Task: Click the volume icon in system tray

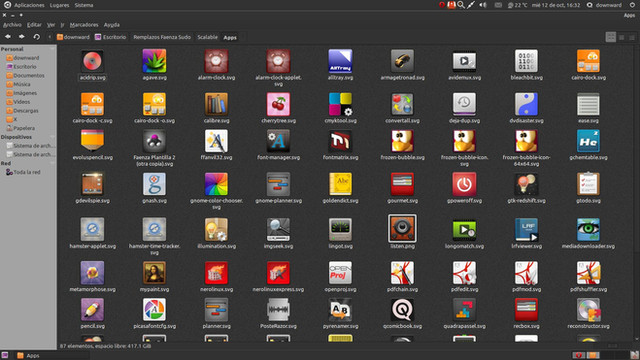Action: [x=483, y=5]
